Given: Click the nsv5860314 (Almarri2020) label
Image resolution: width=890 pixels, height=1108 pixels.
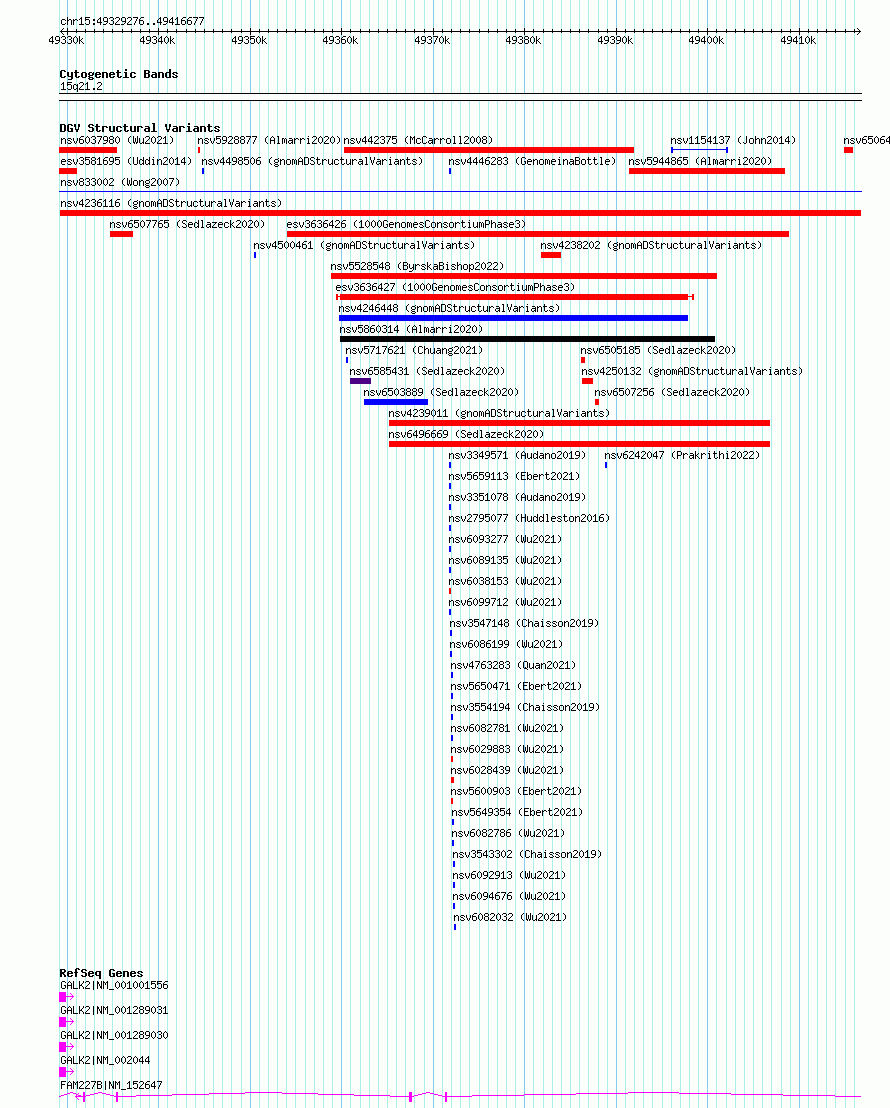Looking at the screenshot, I should tap(411, 329).
